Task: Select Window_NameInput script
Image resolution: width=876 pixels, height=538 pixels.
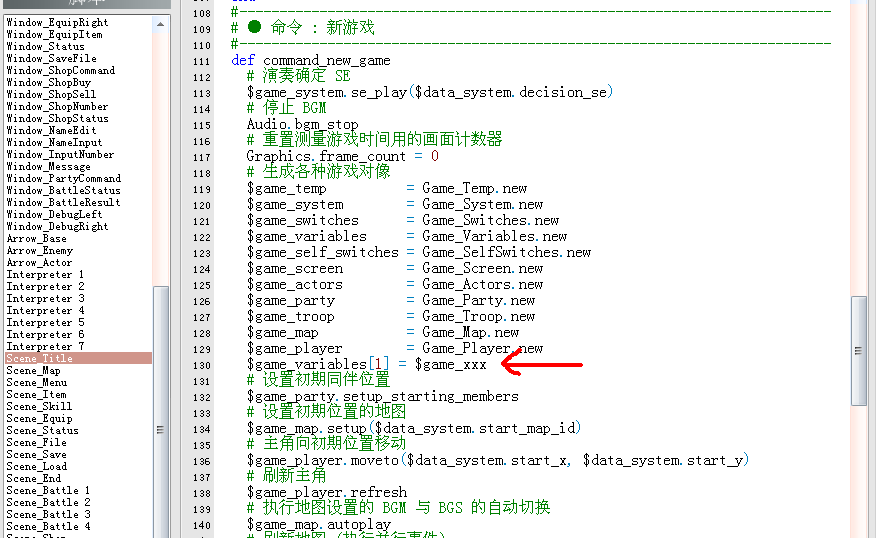Action: tap(54, 142)
